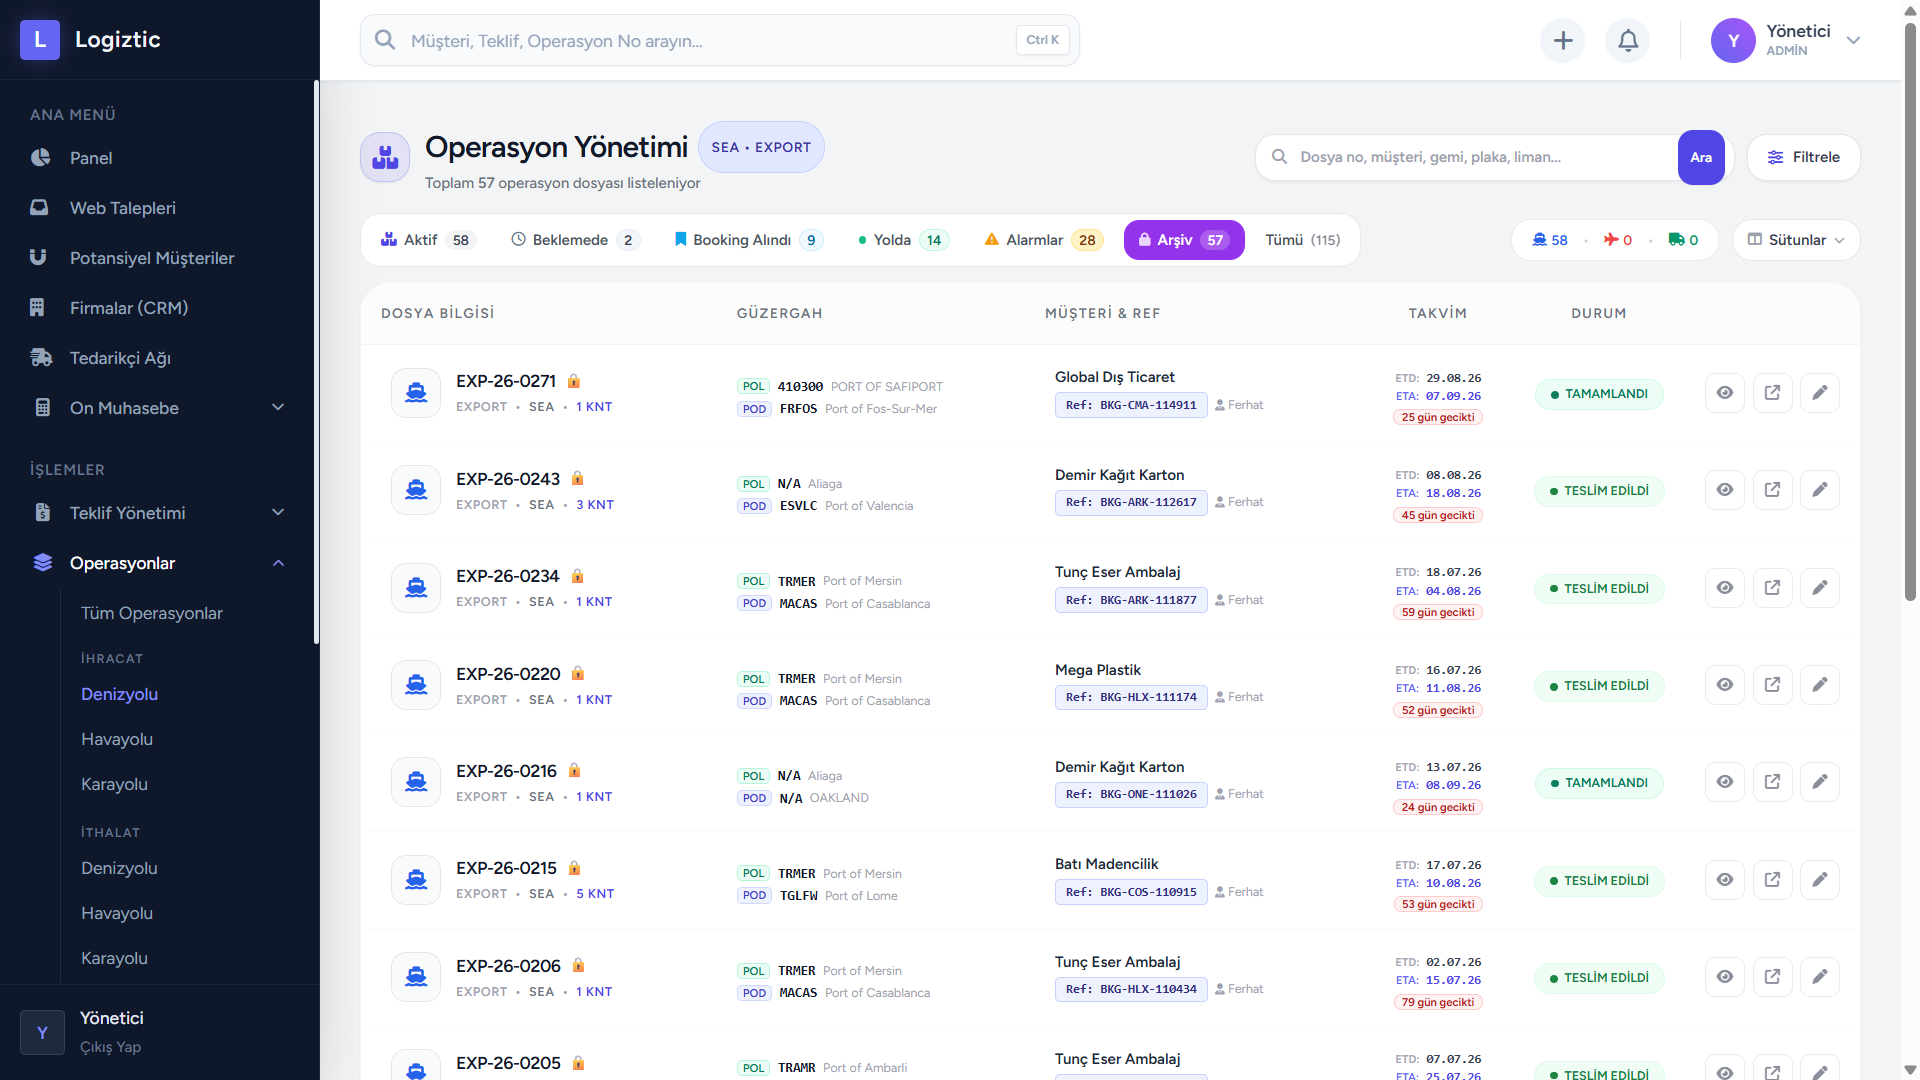
Task: Click the global search field
Action: point(720,40)
